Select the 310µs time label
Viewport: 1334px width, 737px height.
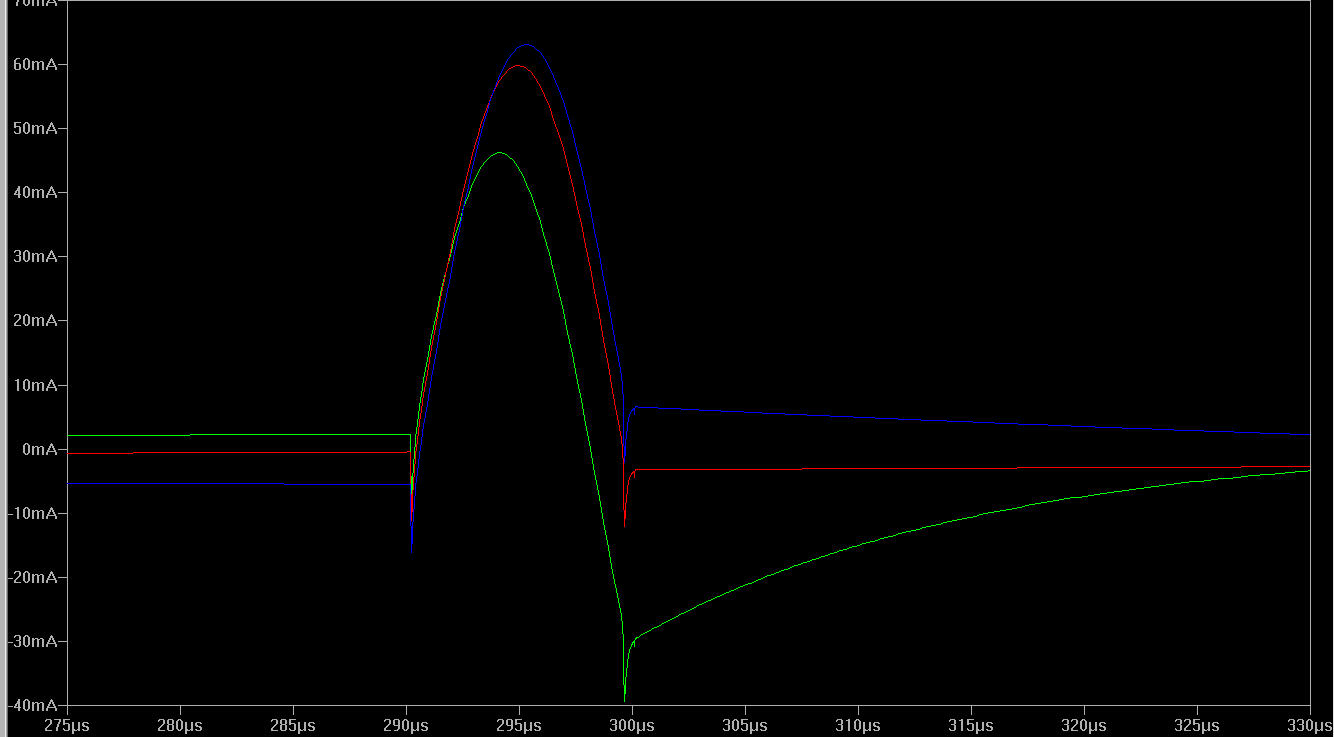[x=858, y=725]
